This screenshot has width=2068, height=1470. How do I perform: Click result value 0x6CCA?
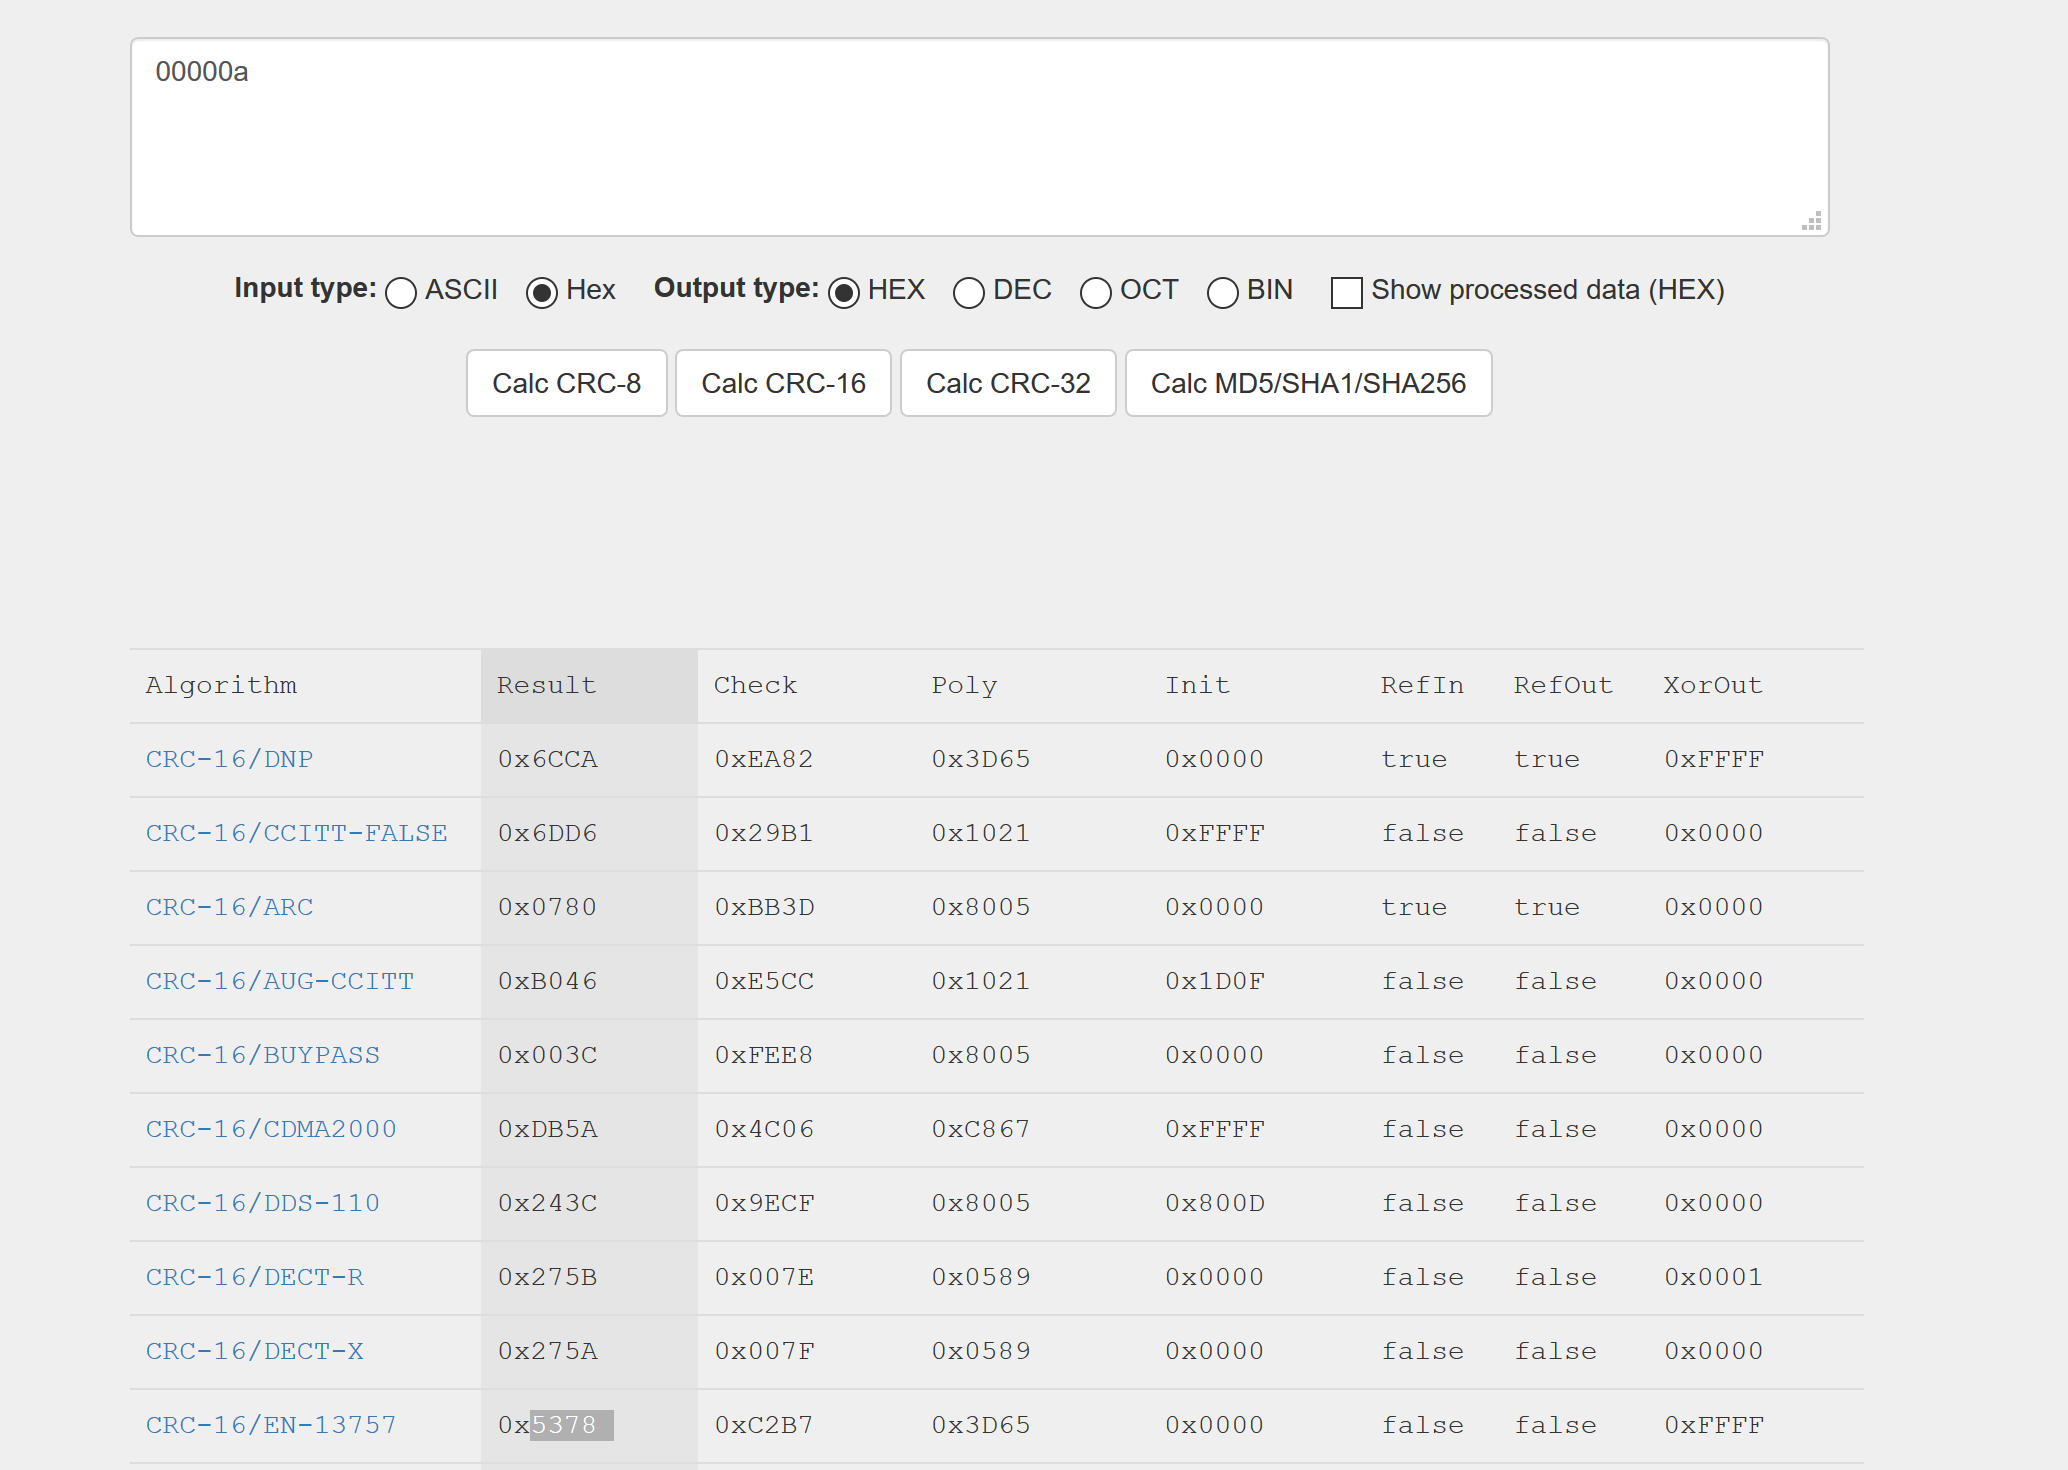[x=547, y=759]
